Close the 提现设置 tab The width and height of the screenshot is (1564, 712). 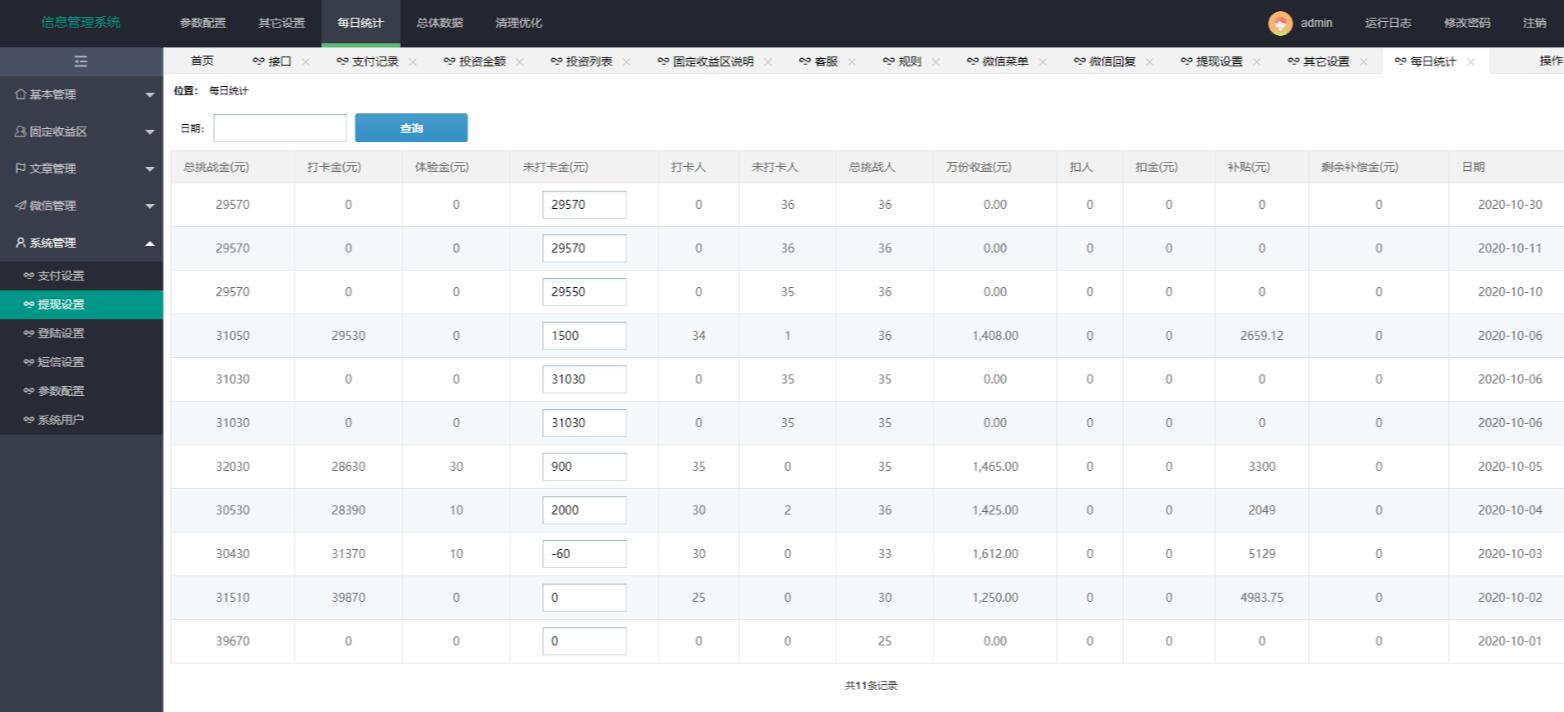pos(1256,62)
